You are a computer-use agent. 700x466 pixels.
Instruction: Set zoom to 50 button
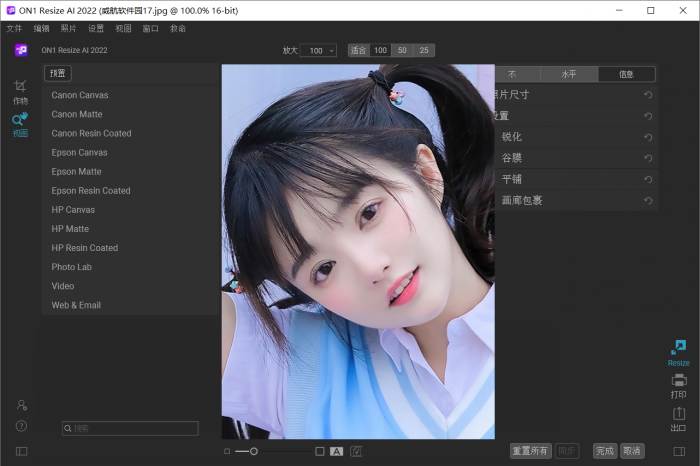[x=402, y=50]
